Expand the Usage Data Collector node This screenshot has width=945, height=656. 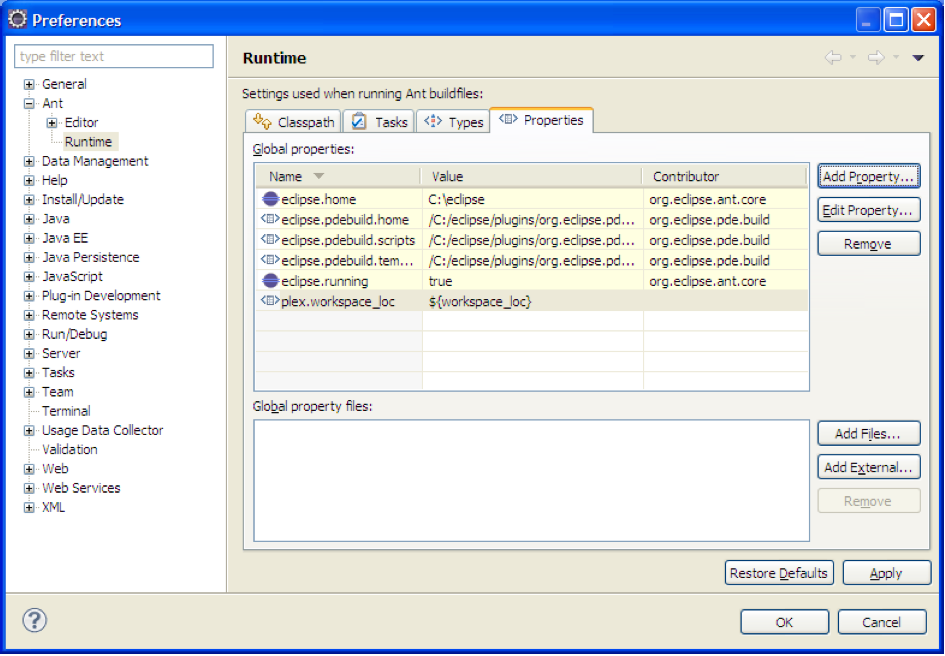click(29, 431)
